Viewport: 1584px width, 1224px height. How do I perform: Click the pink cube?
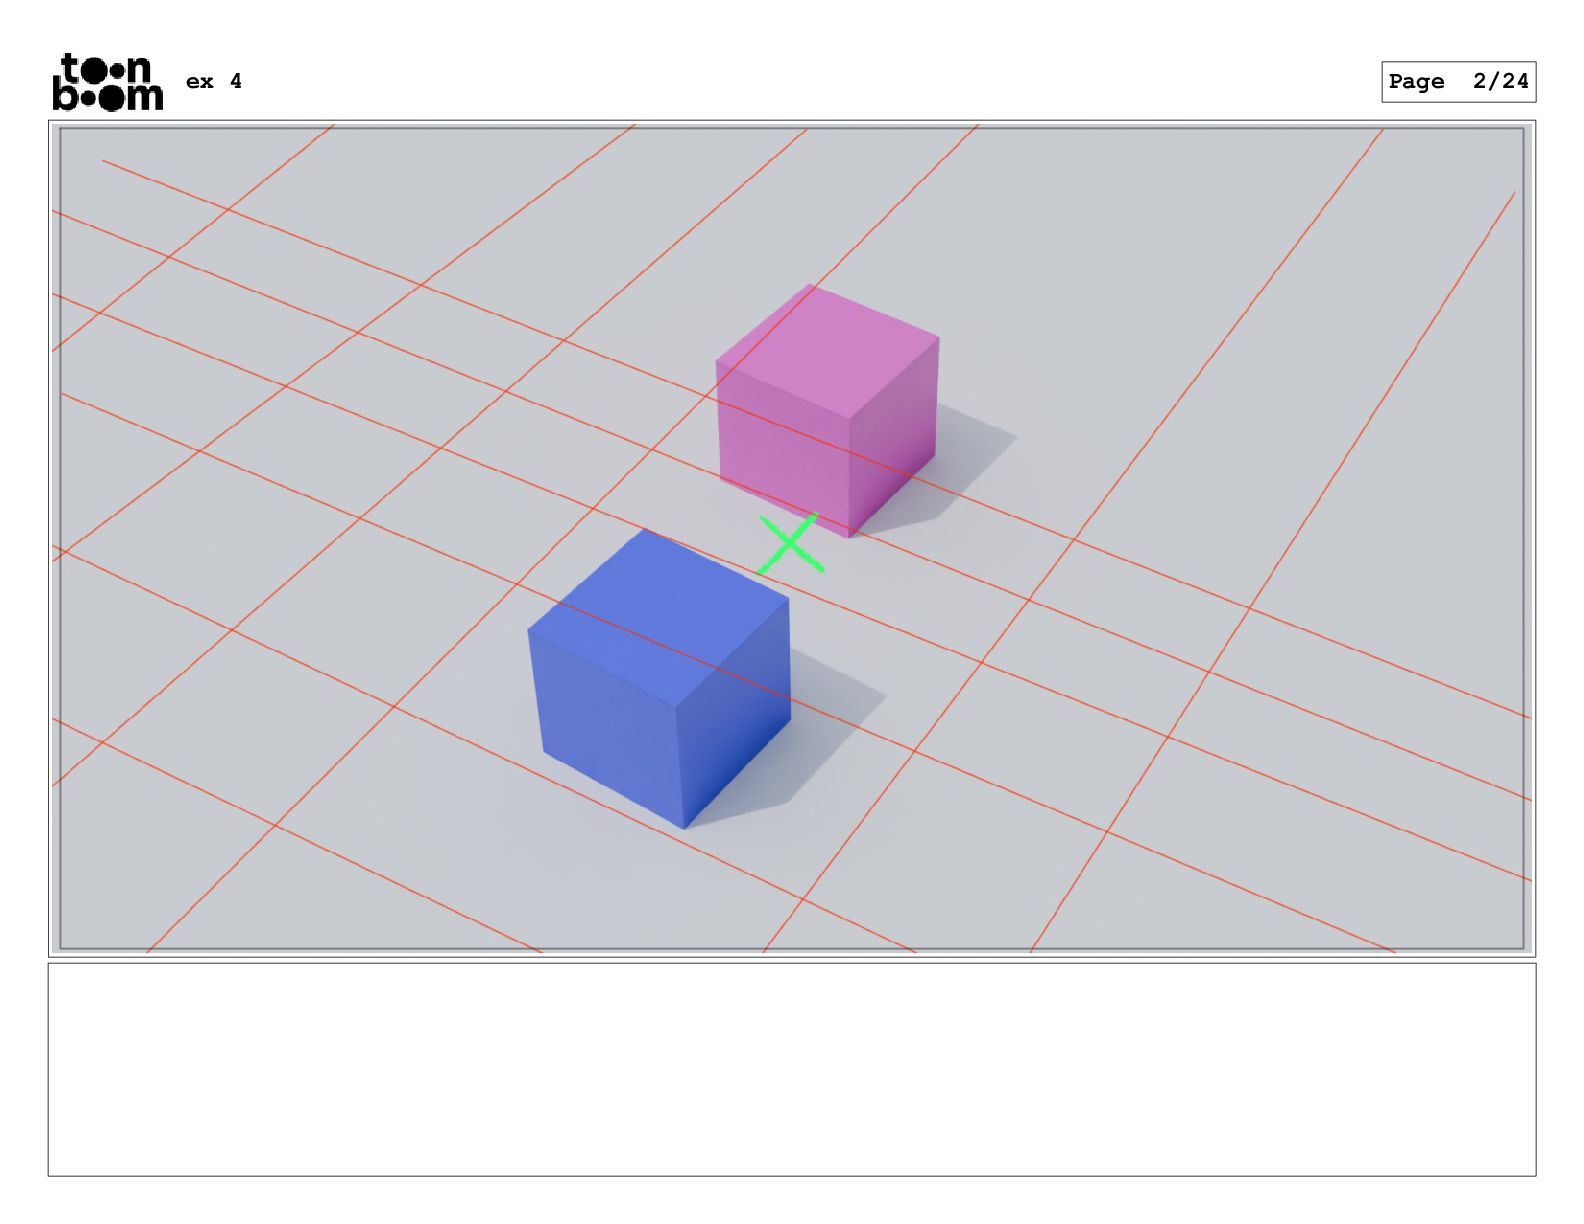point(828,410)
